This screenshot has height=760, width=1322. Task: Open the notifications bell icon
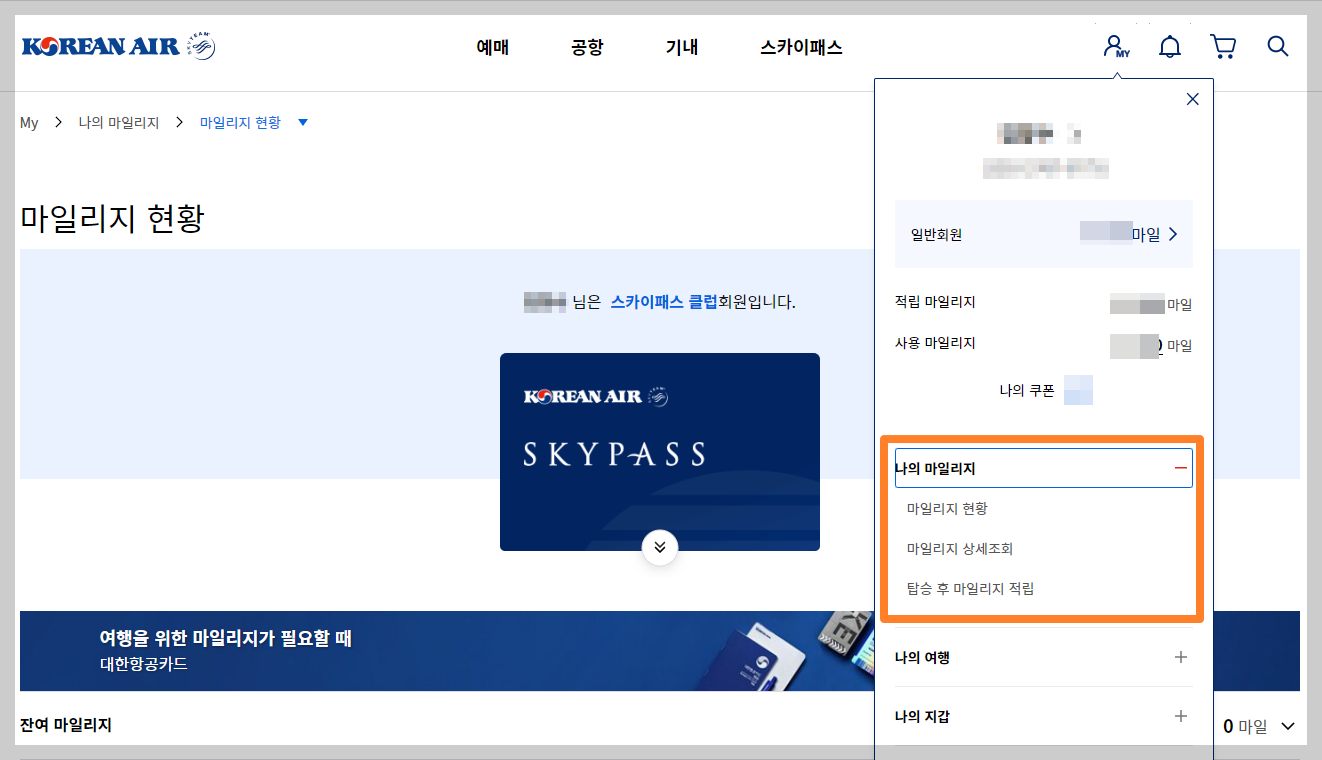[1170, 46]
